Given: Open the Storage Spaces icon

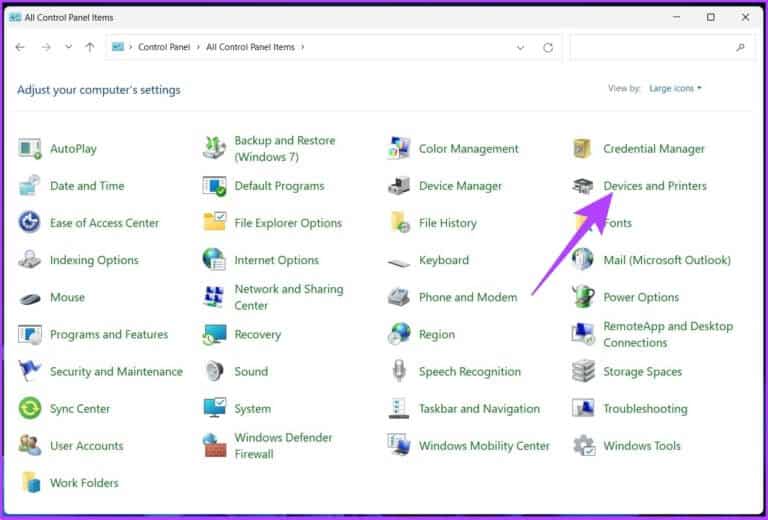Looking at the screenshot, I should click(x=583, y=371).
